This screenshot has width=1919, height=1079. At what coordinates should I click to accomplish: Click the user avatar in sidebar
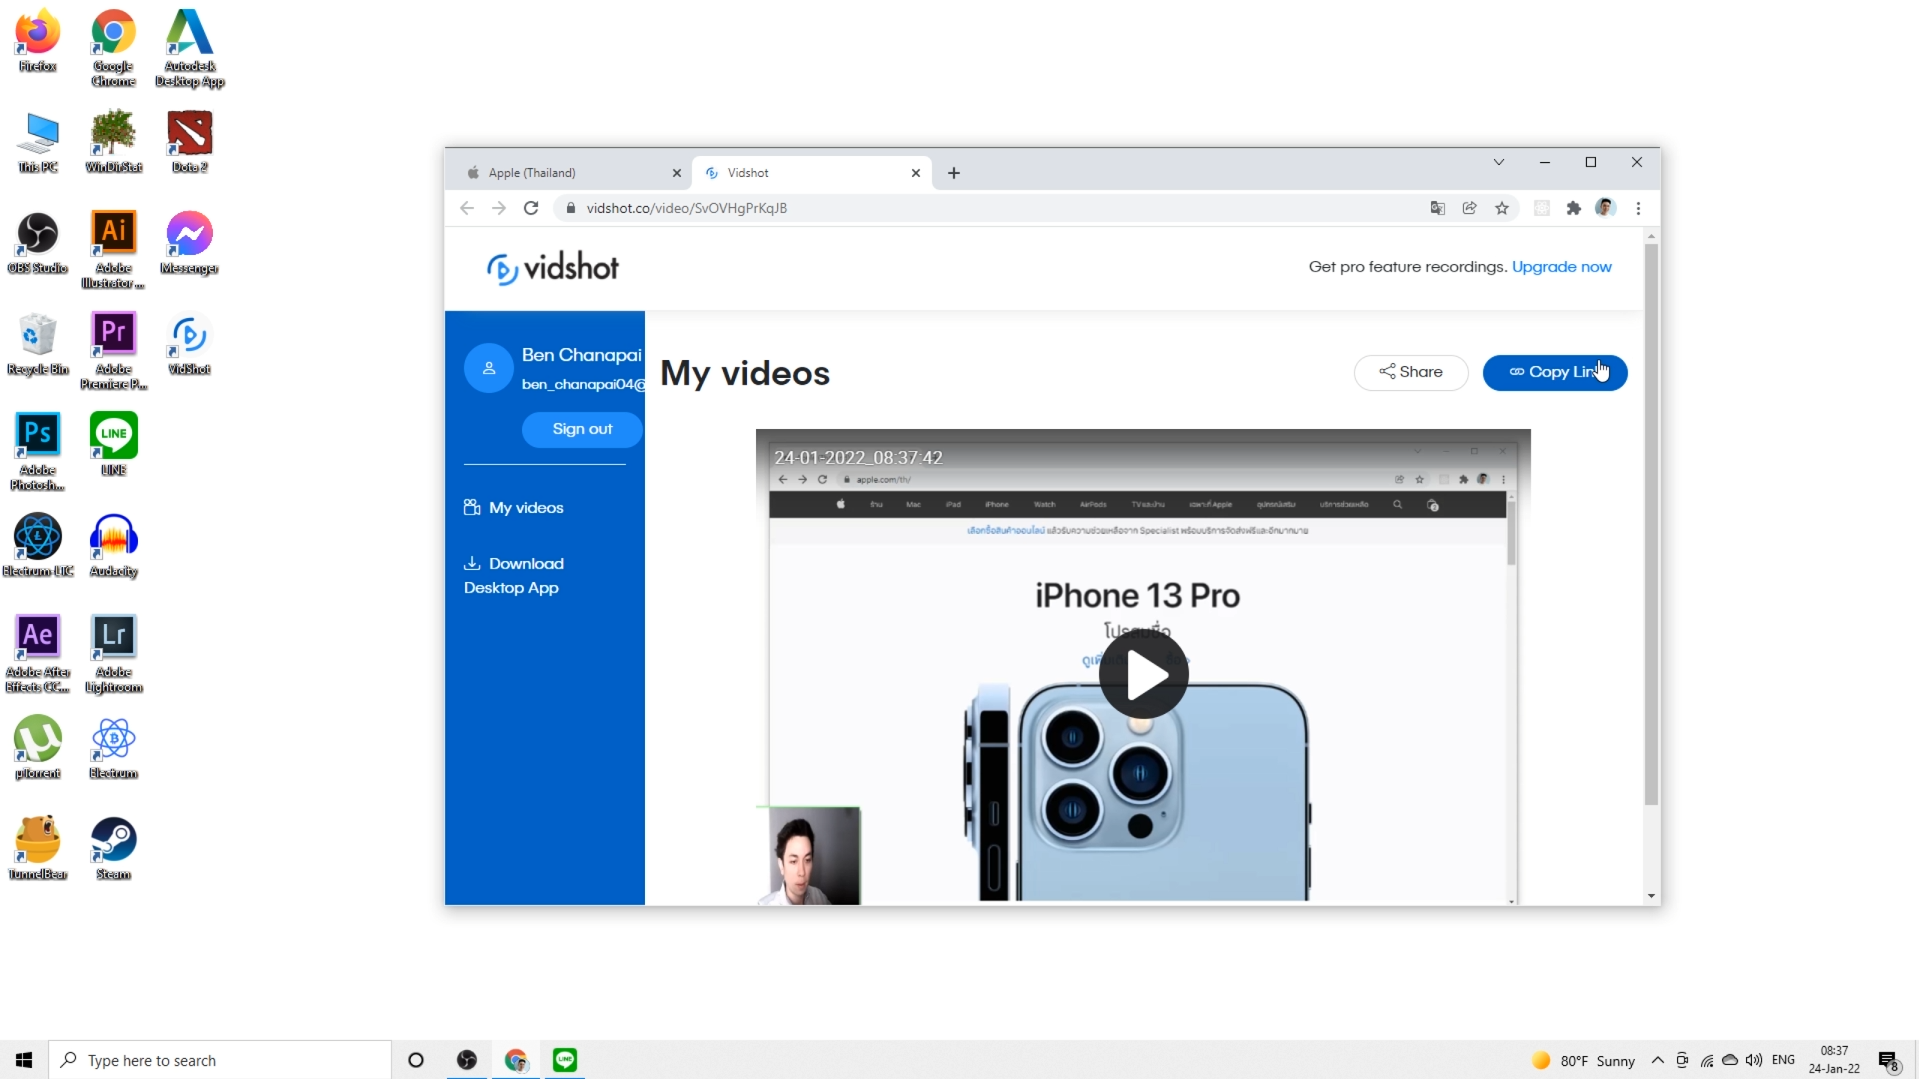(x=489, y=368)
